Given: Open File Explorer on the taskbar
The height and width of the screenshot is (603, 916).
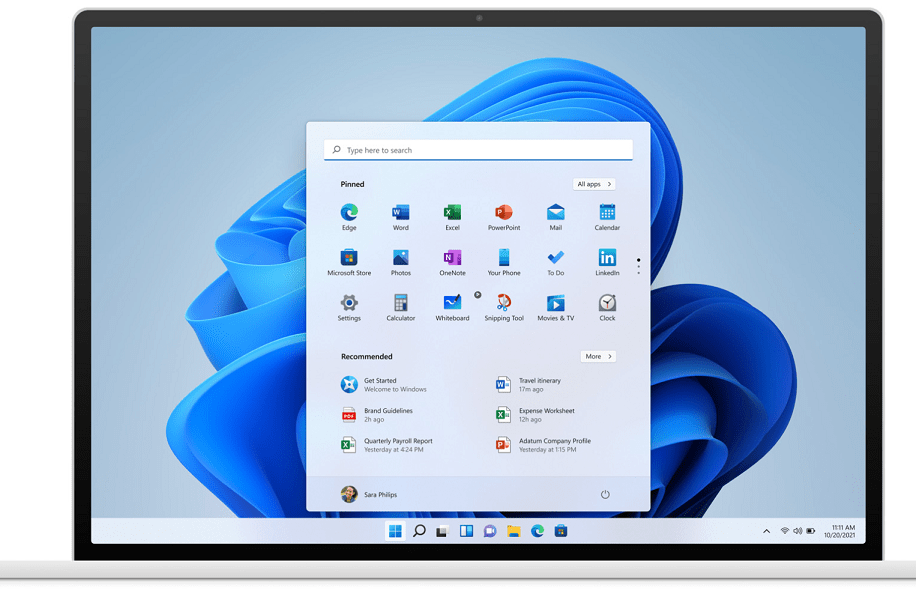Looking at the screenshot, I should tap(513, 531).
